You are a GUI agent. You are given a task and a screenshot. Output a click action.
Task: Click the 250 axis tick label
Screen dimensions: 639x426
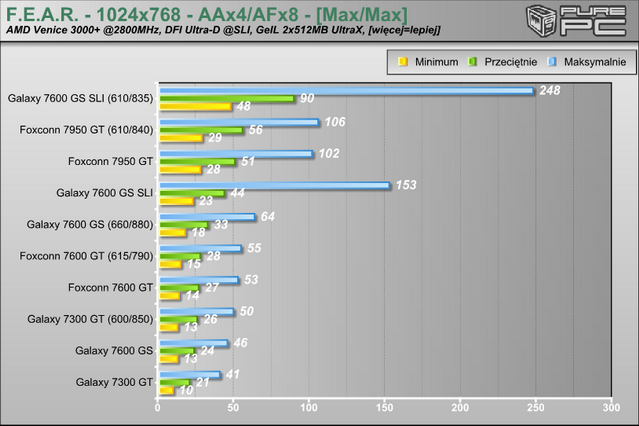pyautogui.click(x=535, y=408)
